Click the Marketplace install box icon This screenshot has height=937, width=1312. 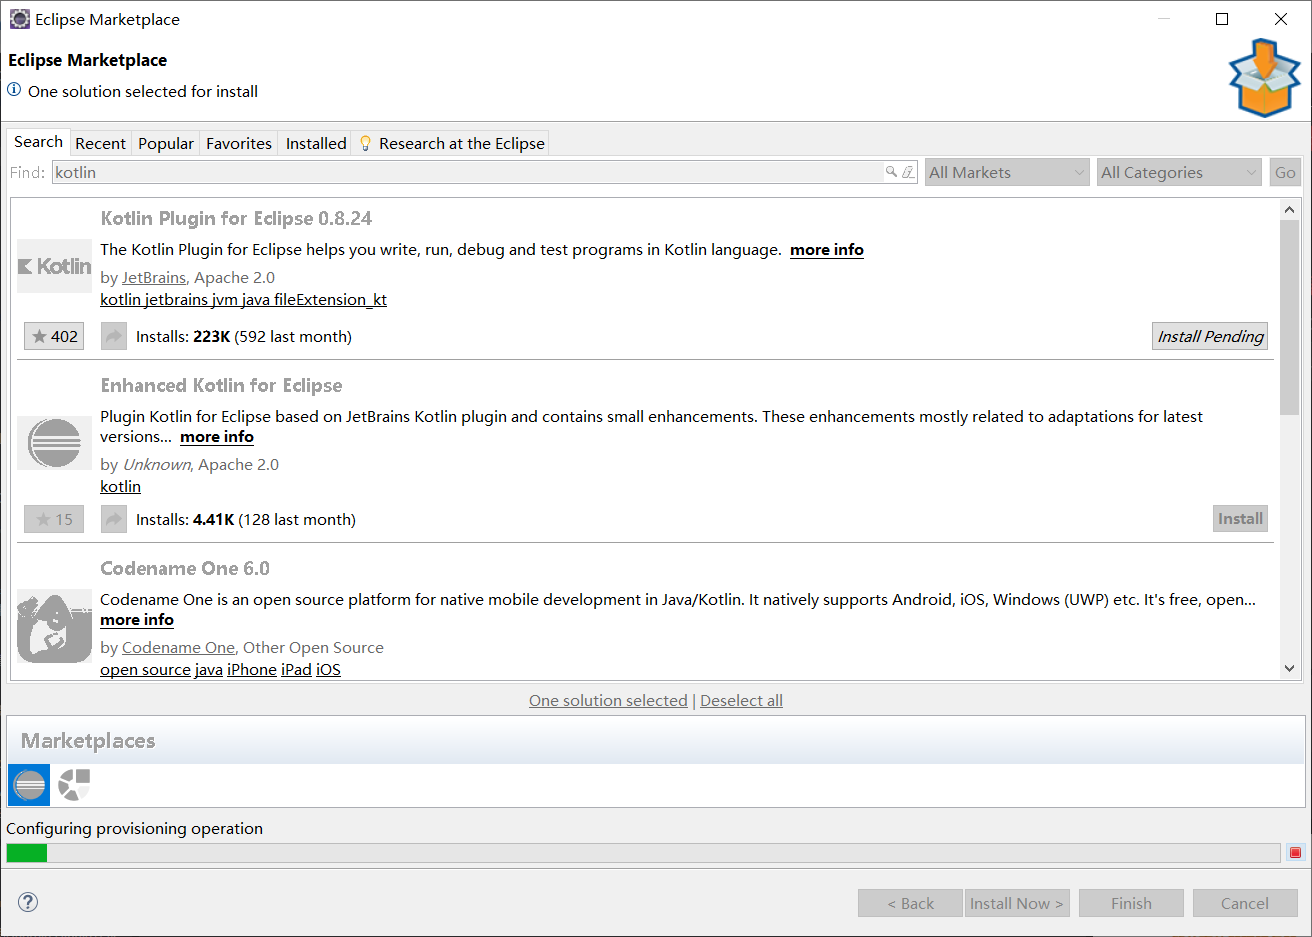(1264, 78)
